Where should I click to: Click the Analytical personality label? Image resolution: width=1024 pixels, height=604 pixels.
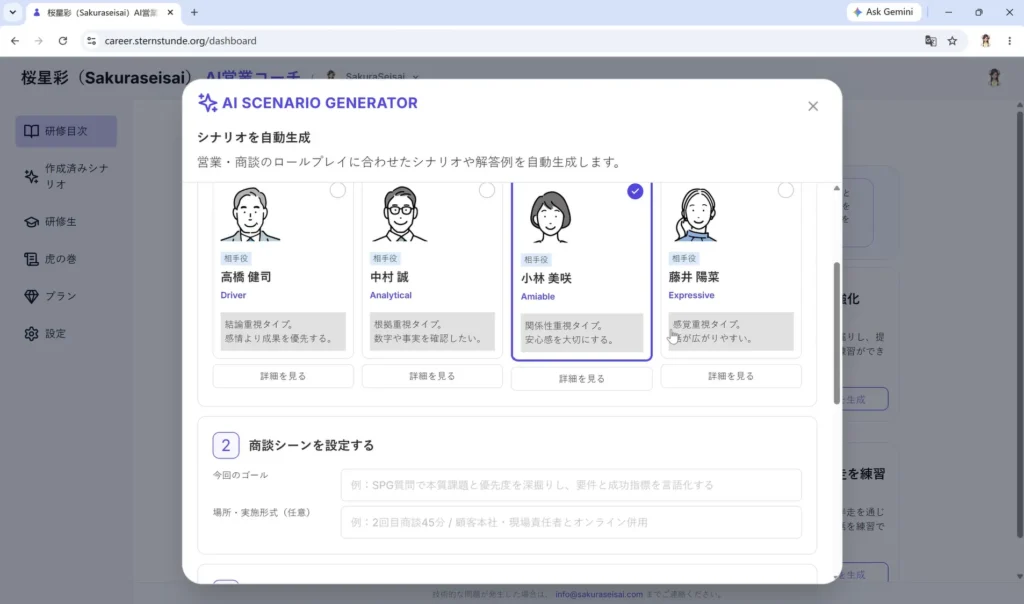coord(391,295)
